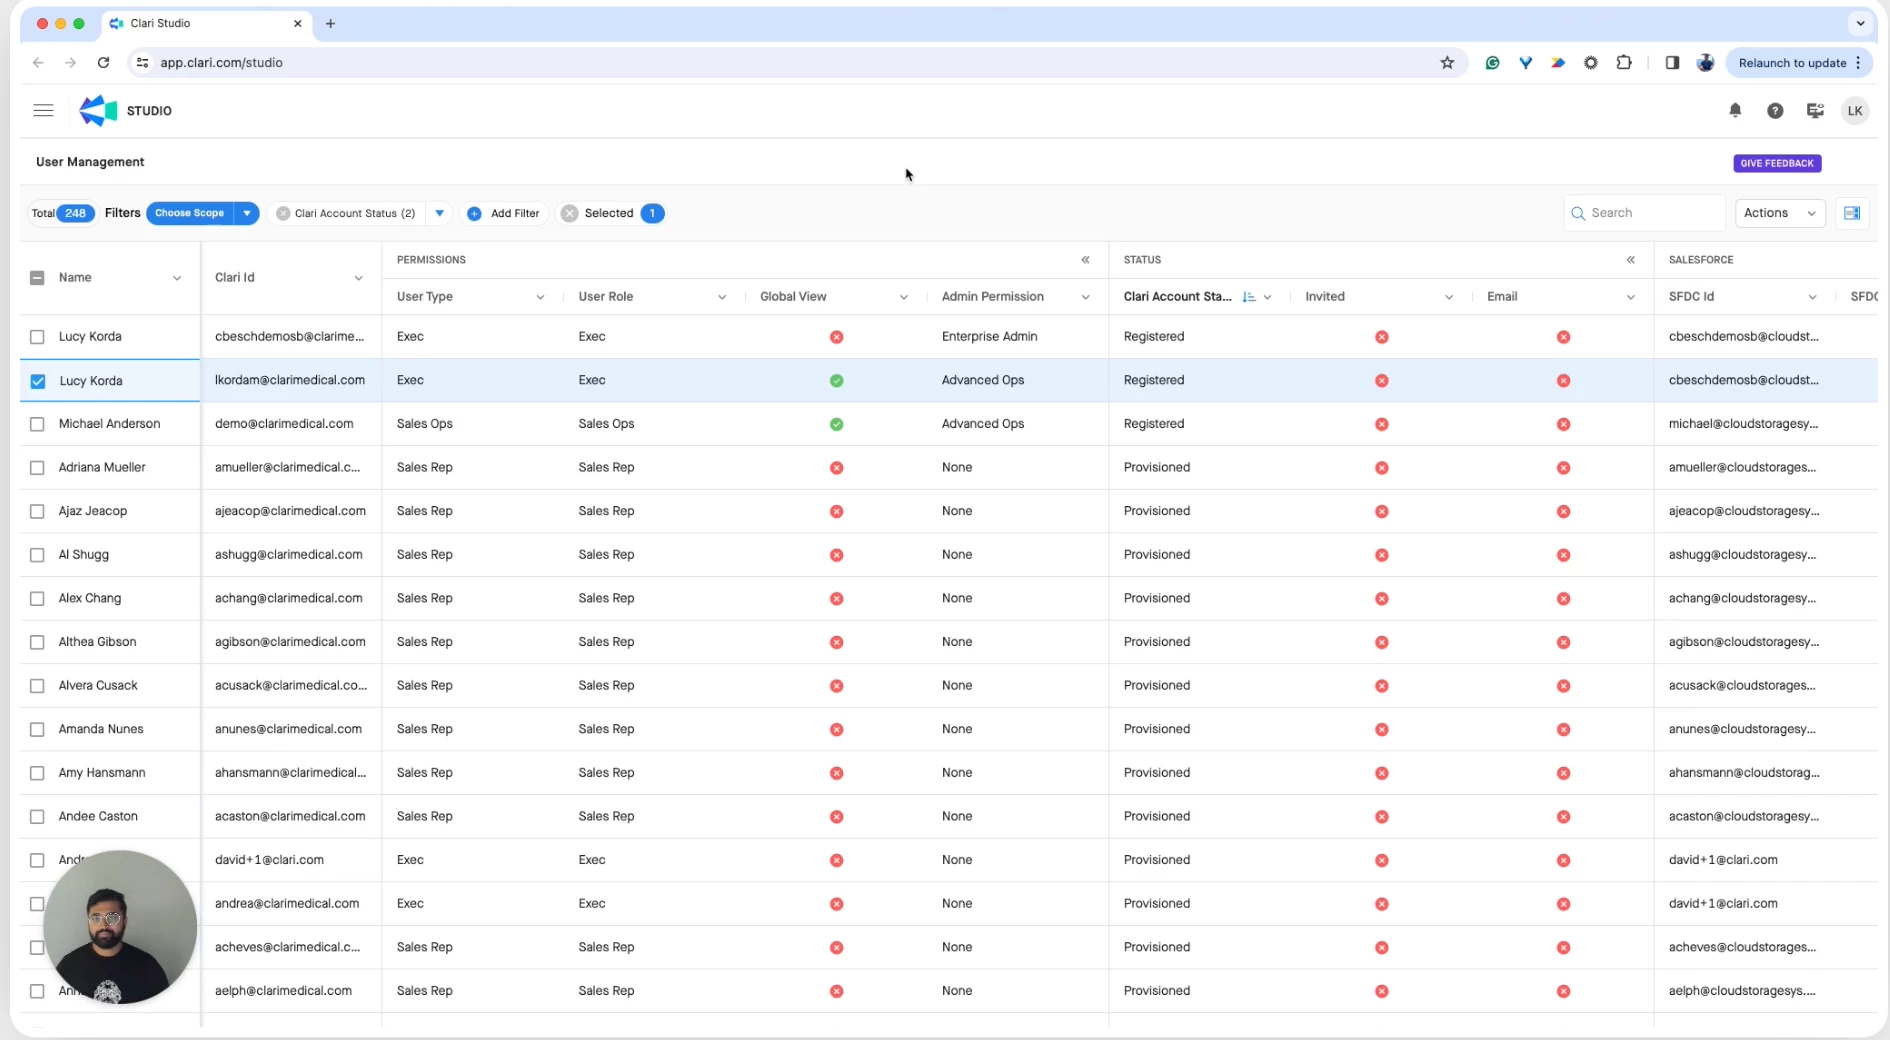Open the User Role column chevron
1890x1040 pixels.
[x=722, y=297]
